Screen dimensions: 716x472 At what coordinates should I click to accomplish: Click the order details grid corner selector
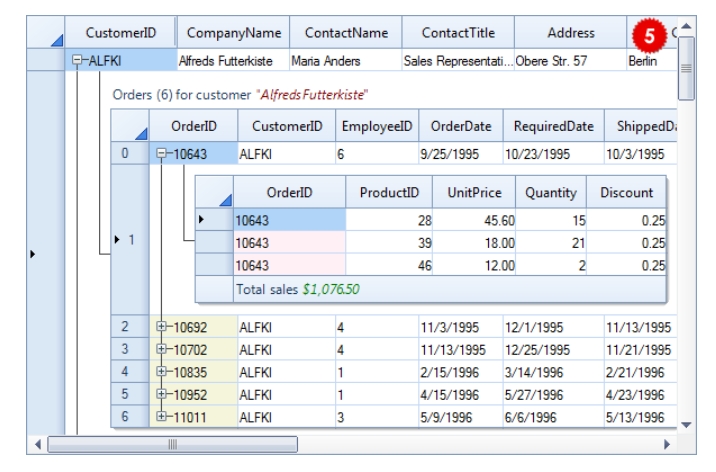(x=214, y=192)
